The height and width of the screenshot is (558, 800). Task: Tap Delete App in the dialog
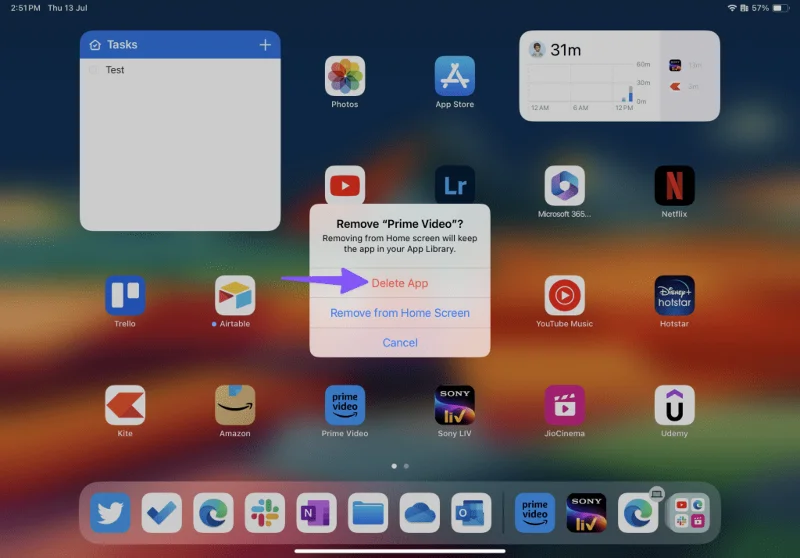pos(399,283)
